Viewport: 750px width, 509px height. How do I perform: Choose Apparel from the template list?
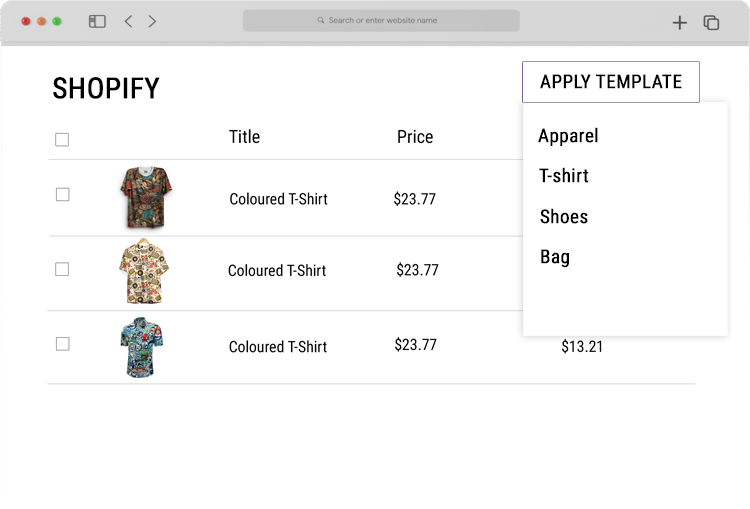point(568,136)
